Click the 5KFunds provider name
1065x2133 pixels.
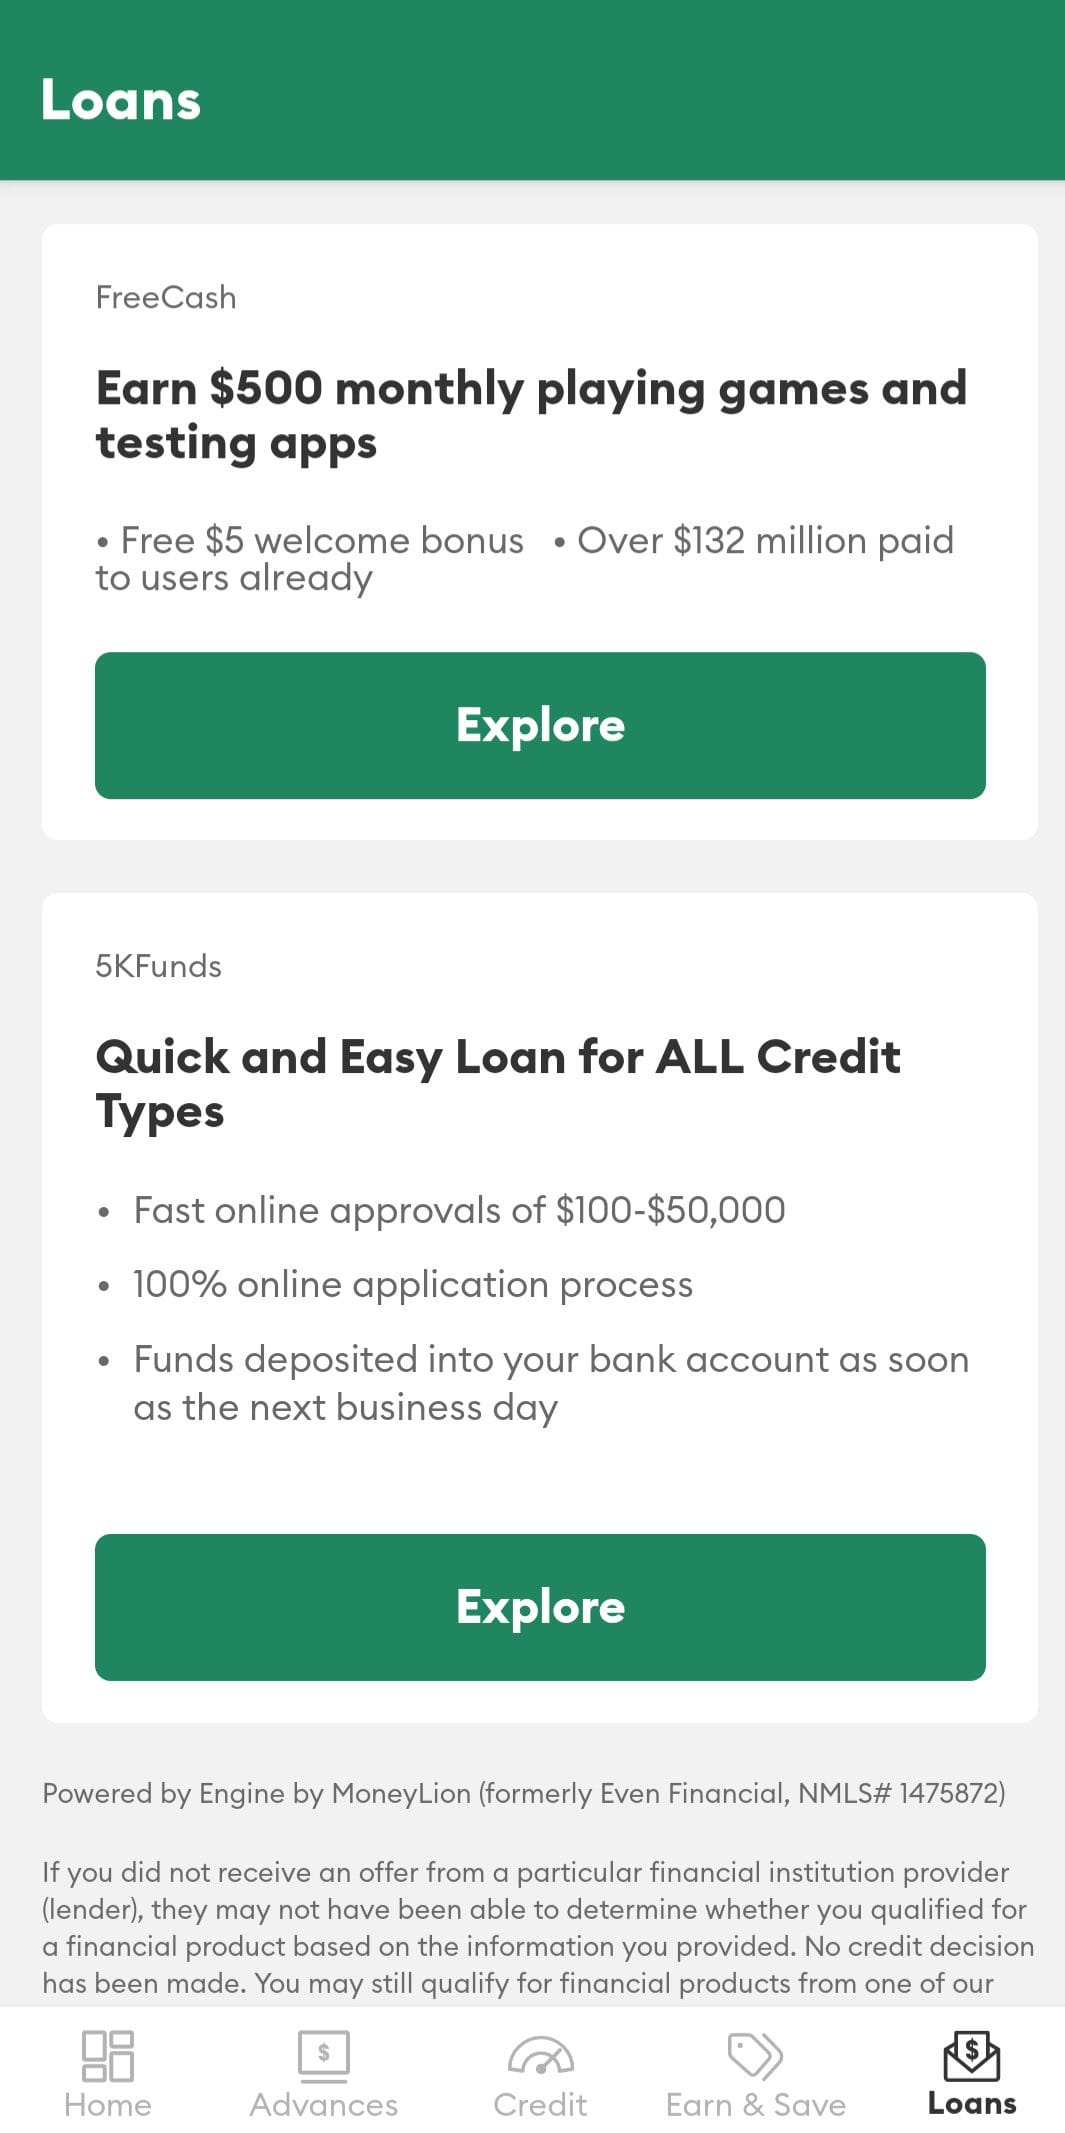click(x=158, y=966)
